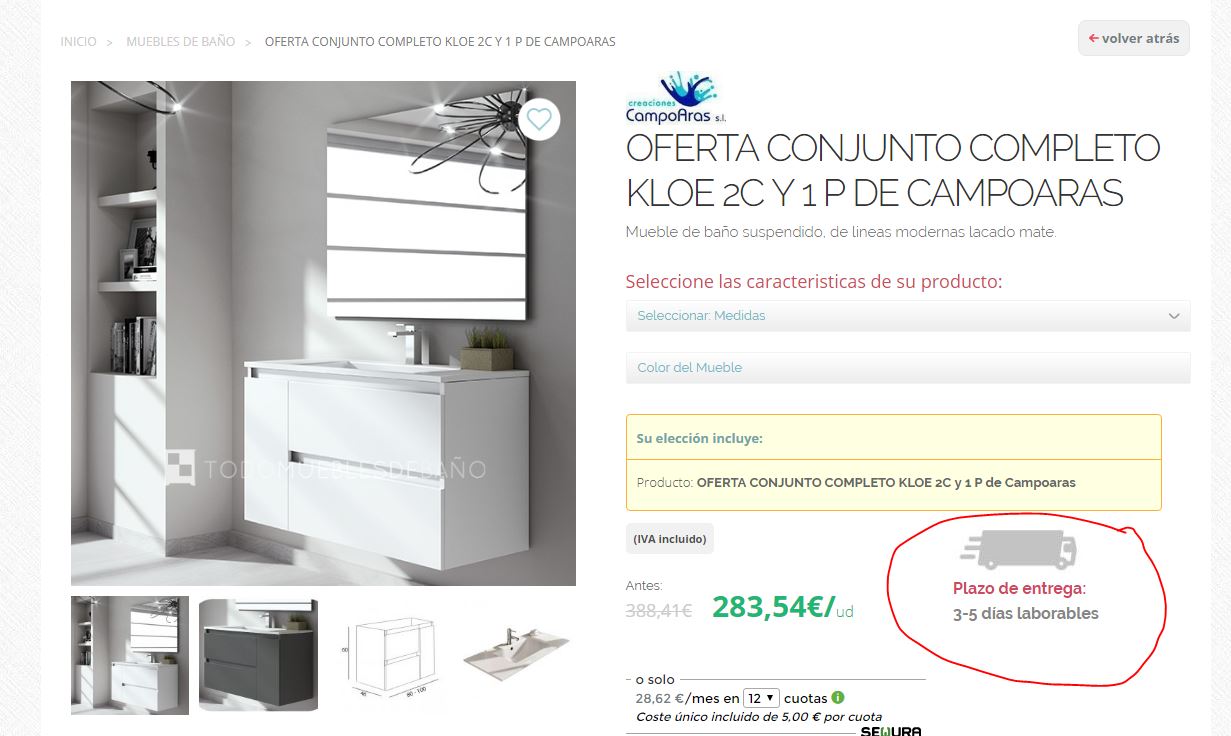The height and width of the screenshot is (736, 1231).
Task: Click the main product image
Action: coord(323,333)
